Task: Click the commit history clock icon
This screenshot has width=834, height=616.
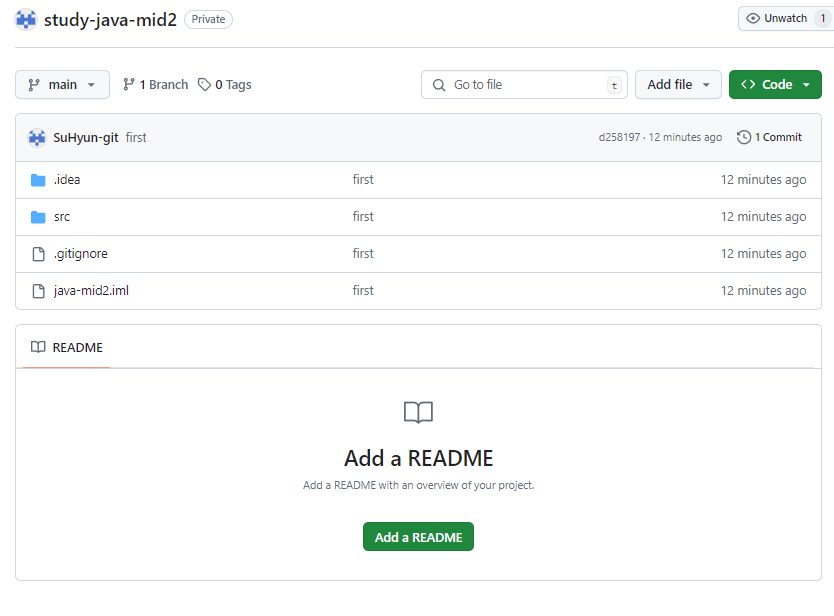Action: [744, 137]
